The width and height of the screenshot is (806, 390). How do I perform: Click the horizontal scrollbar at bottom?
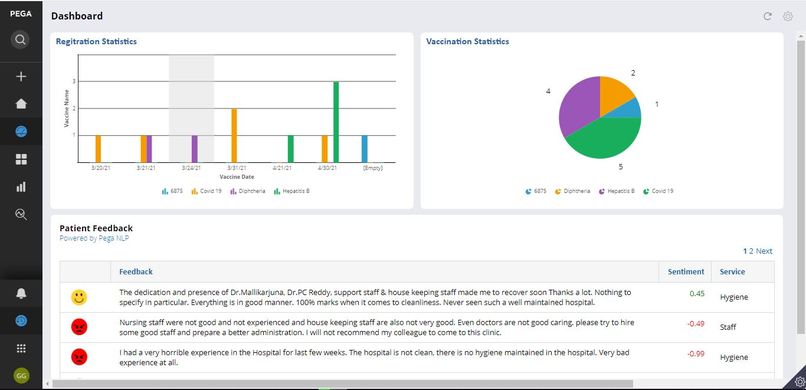(342, 383)
